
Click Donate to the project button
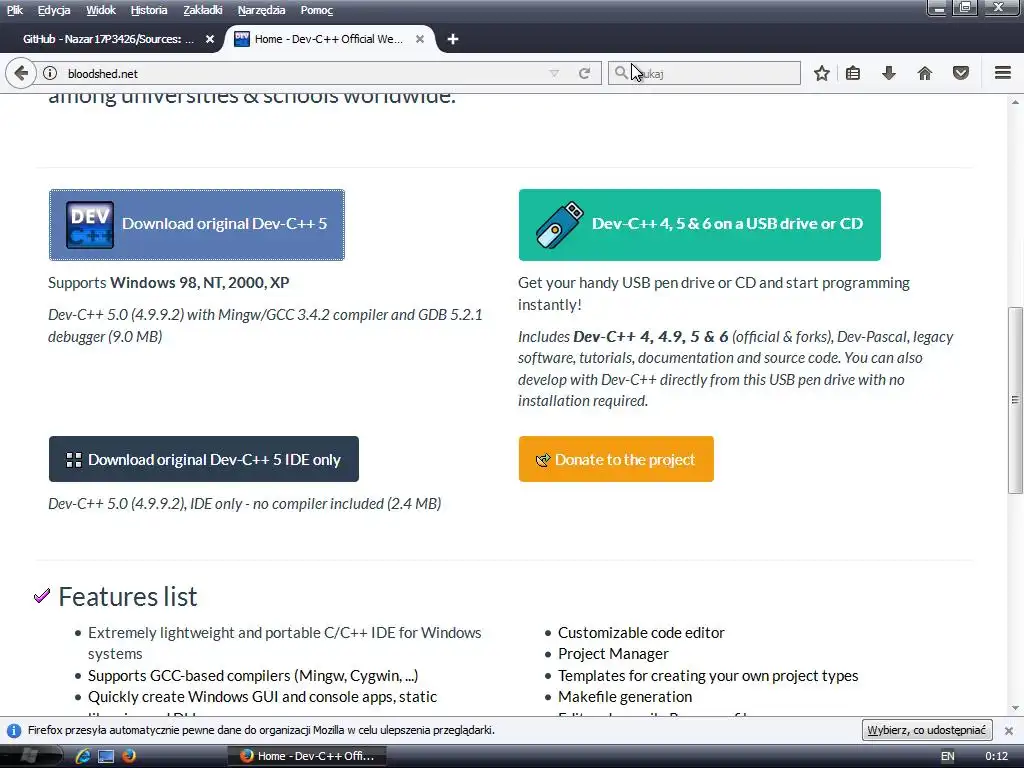pyautogui.click(x=616, y=459)
